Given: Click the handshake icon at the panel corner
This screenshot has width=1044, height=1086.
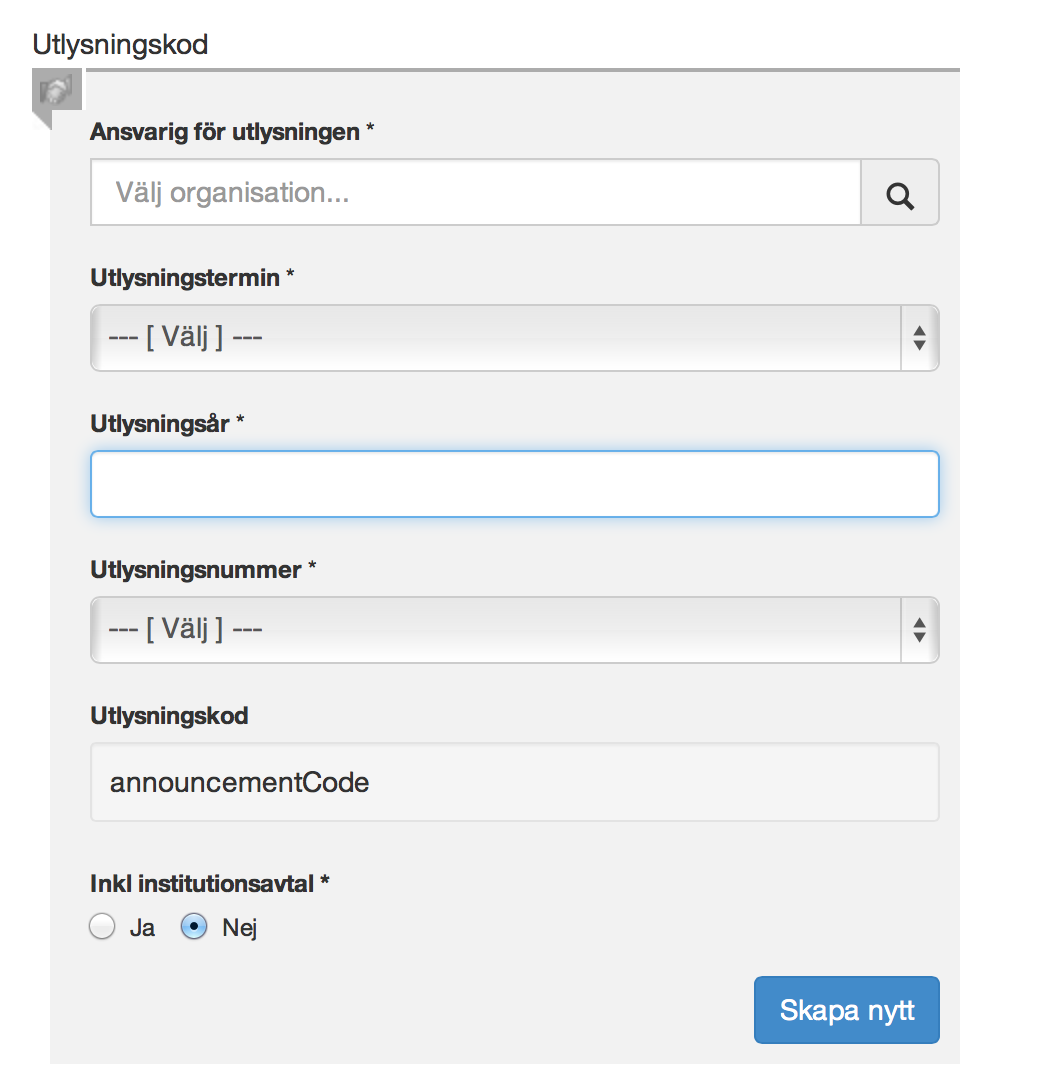Looking at the screenshot, I should 57,89.
